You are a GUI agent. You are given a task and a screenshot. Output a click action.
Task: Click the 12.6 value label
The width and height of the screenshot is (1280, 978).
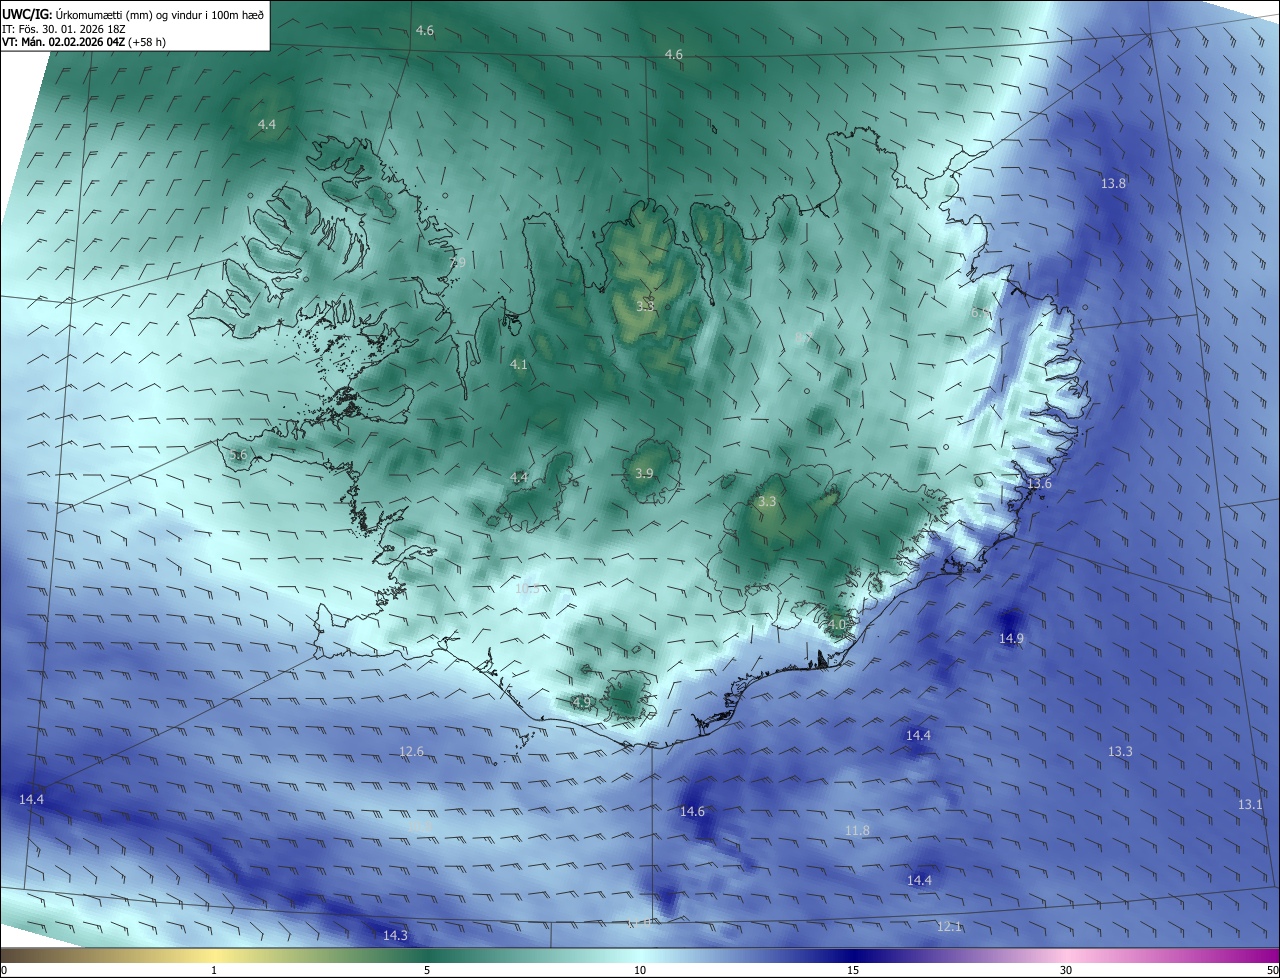[x=411, y=751]
